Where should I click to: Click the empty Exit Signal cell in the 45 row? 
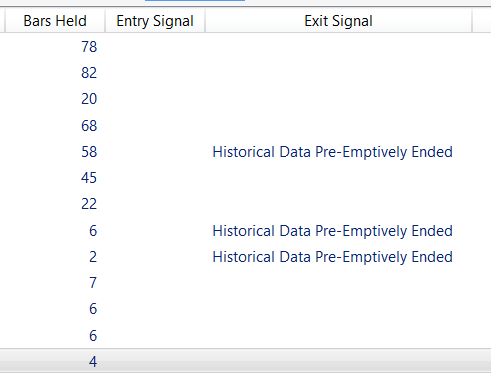(x=338, y=178)
